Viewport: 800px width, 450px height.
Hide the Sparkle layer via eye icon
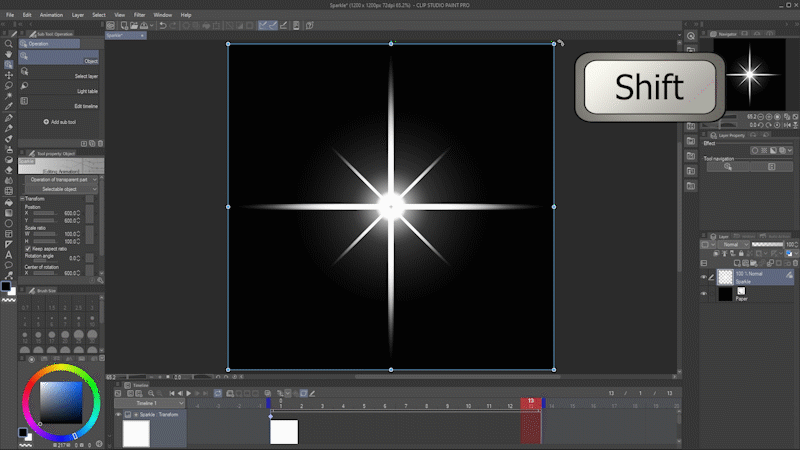(x=703, y=276)
